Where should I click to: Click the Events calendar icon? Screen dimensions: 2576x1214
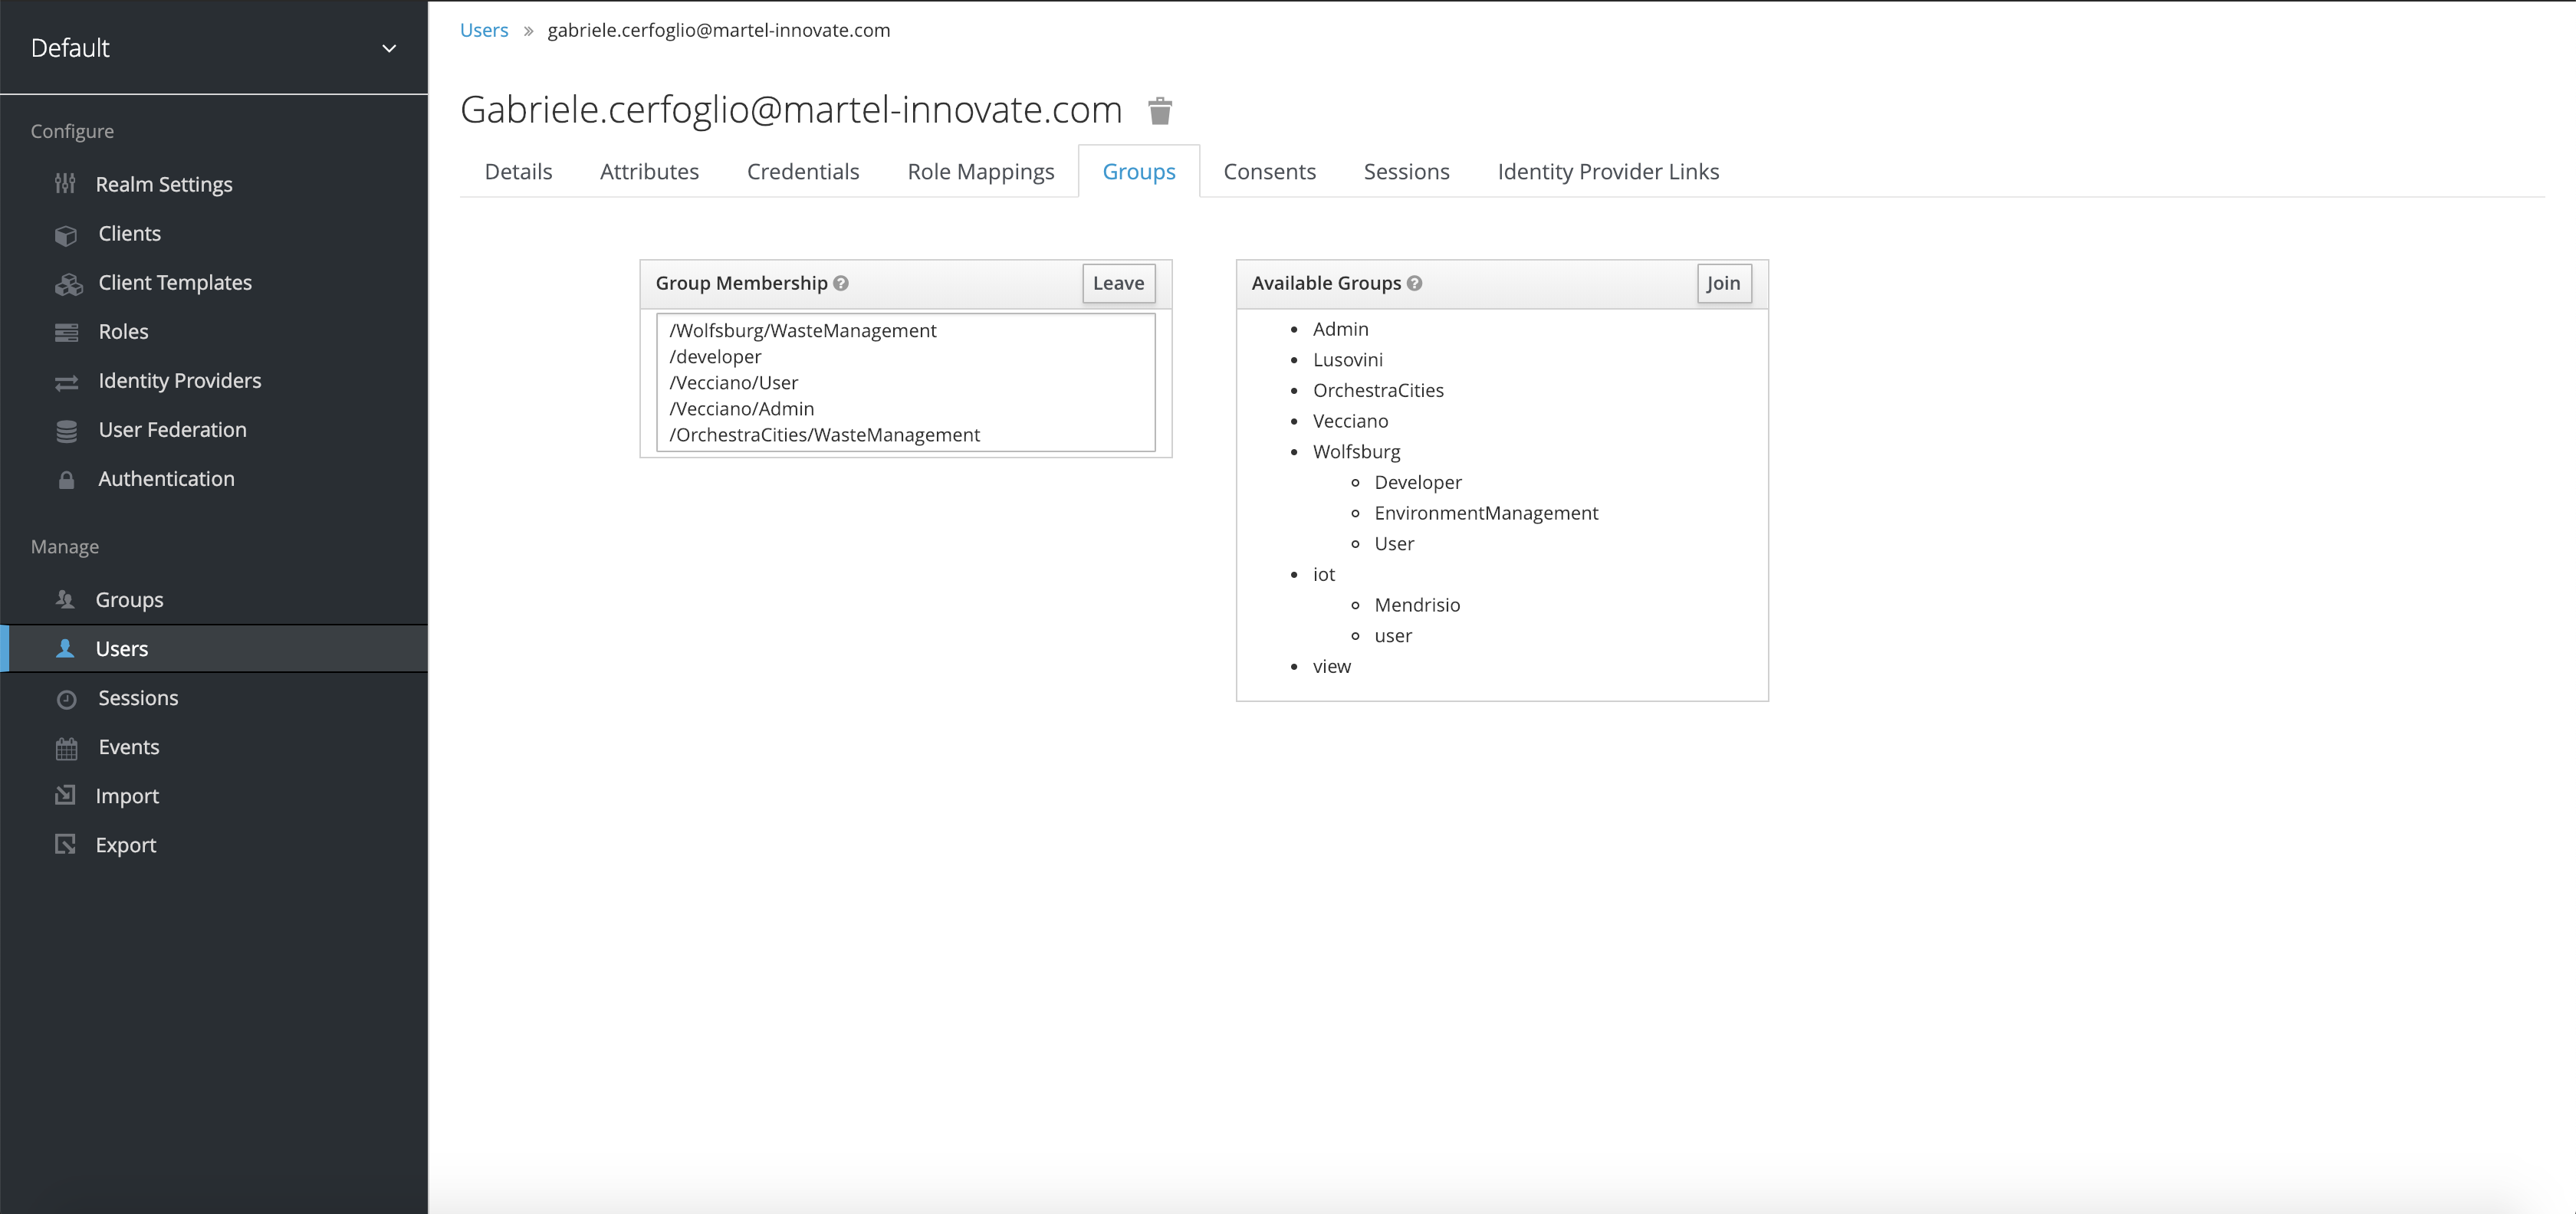(66, 748)
